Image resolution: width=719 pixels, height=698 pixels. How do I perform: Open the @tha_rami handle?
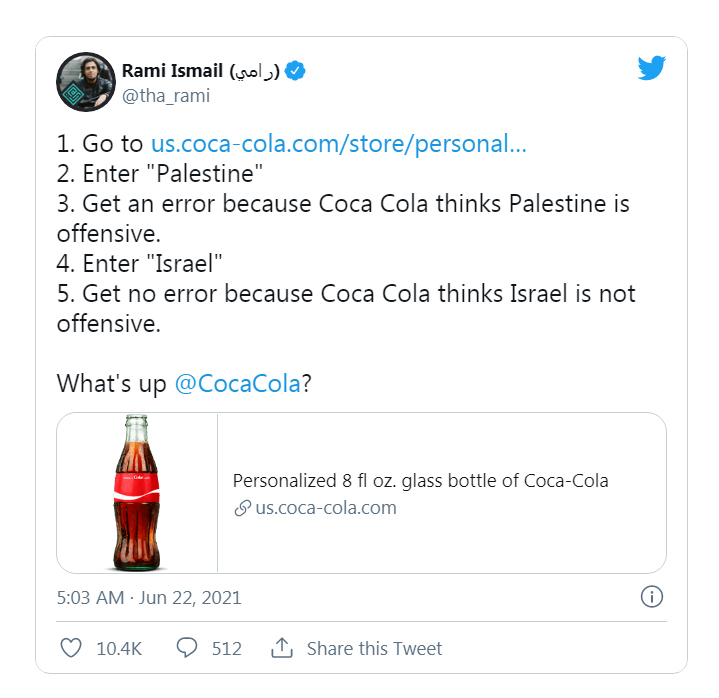[166, 96]
